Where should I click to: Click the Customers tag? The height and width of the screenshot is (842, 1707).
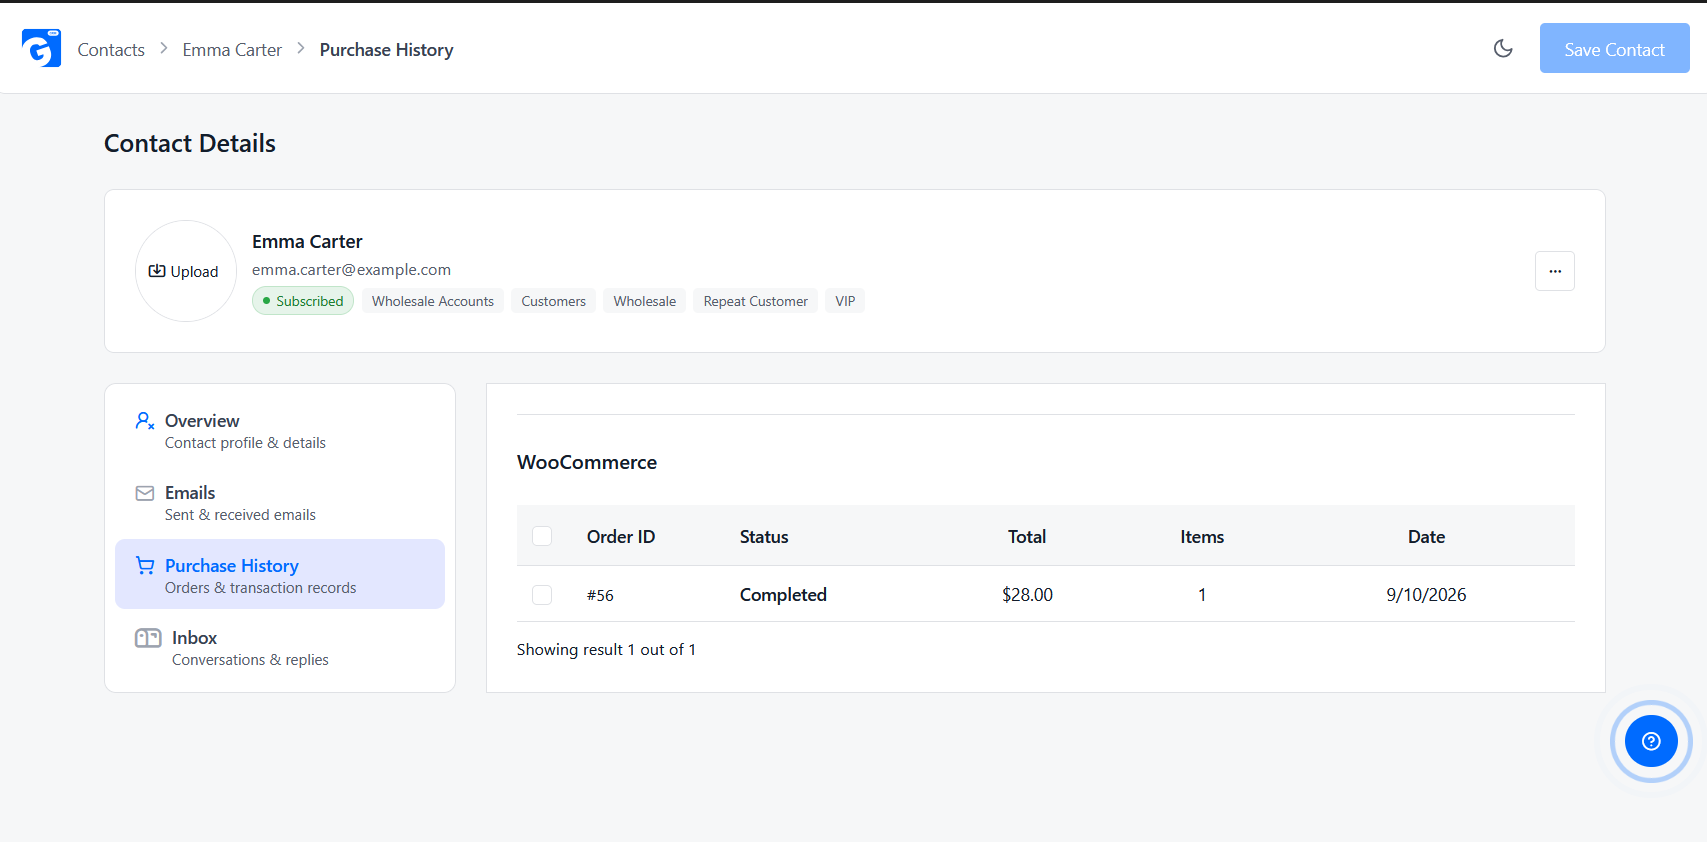pos(553,301)
